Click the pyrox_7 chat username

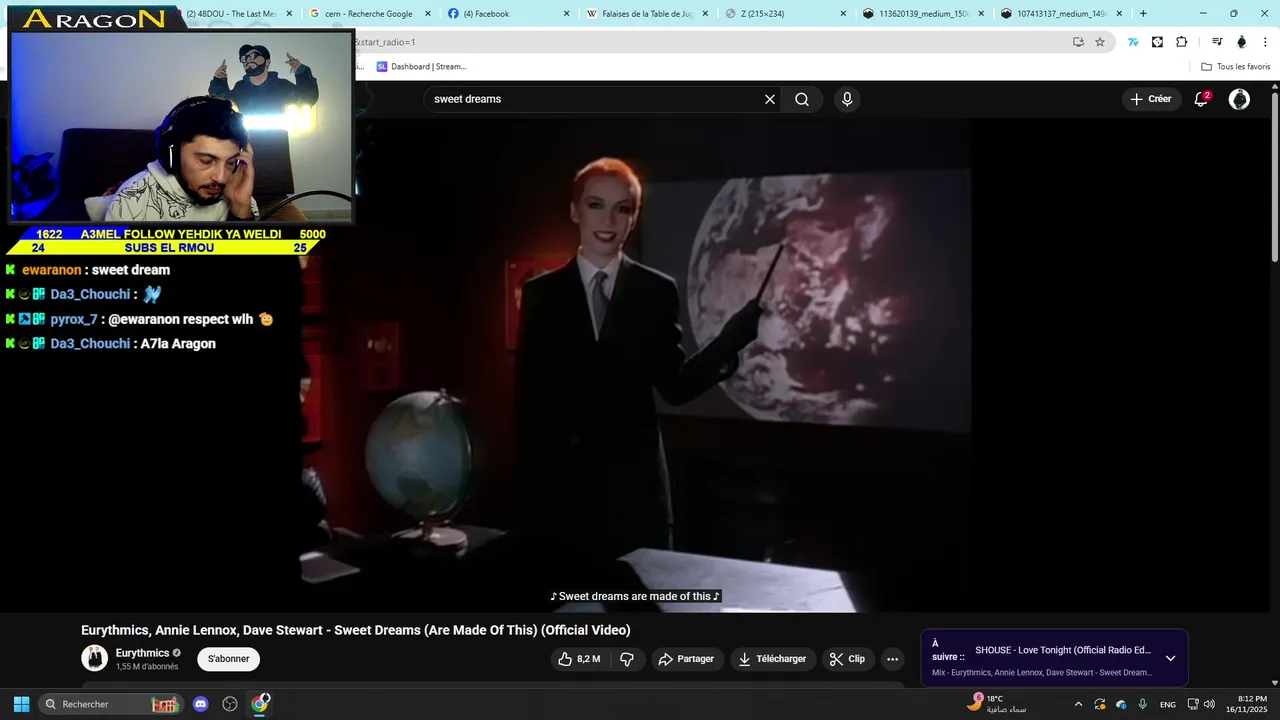(74, 319)
